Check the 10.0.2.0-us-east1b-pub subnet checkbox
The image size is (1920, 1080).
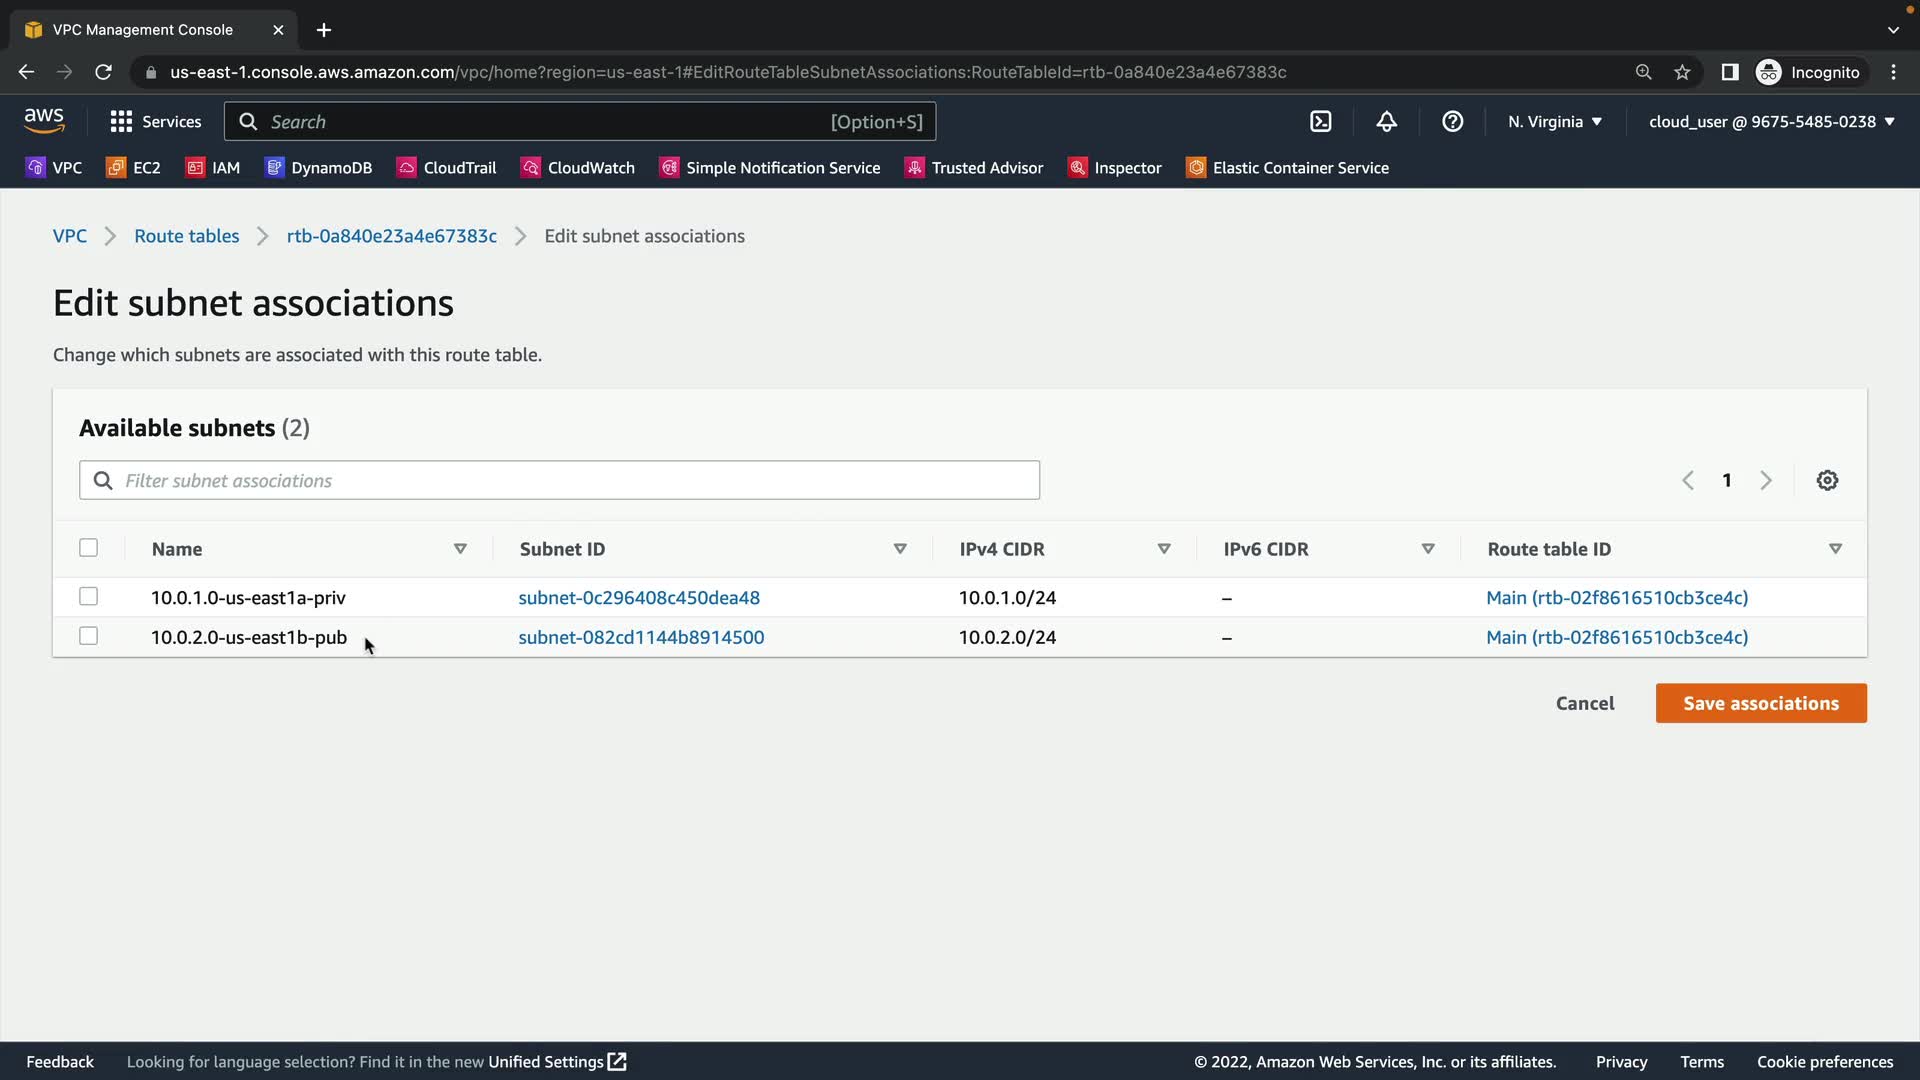tap(89, 636)
